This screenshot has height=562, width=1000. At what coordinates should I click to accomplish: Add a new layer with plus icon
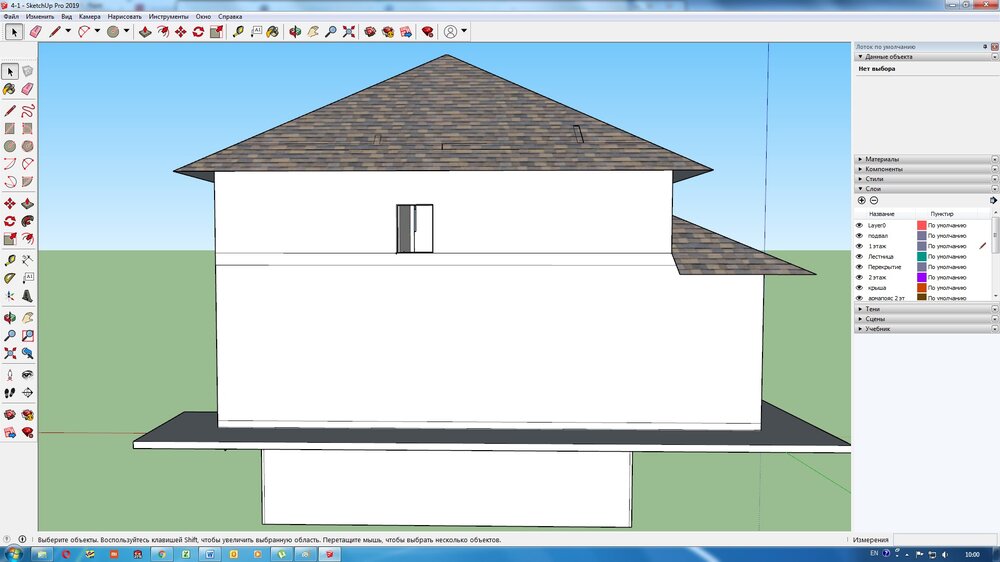point(861,200)
